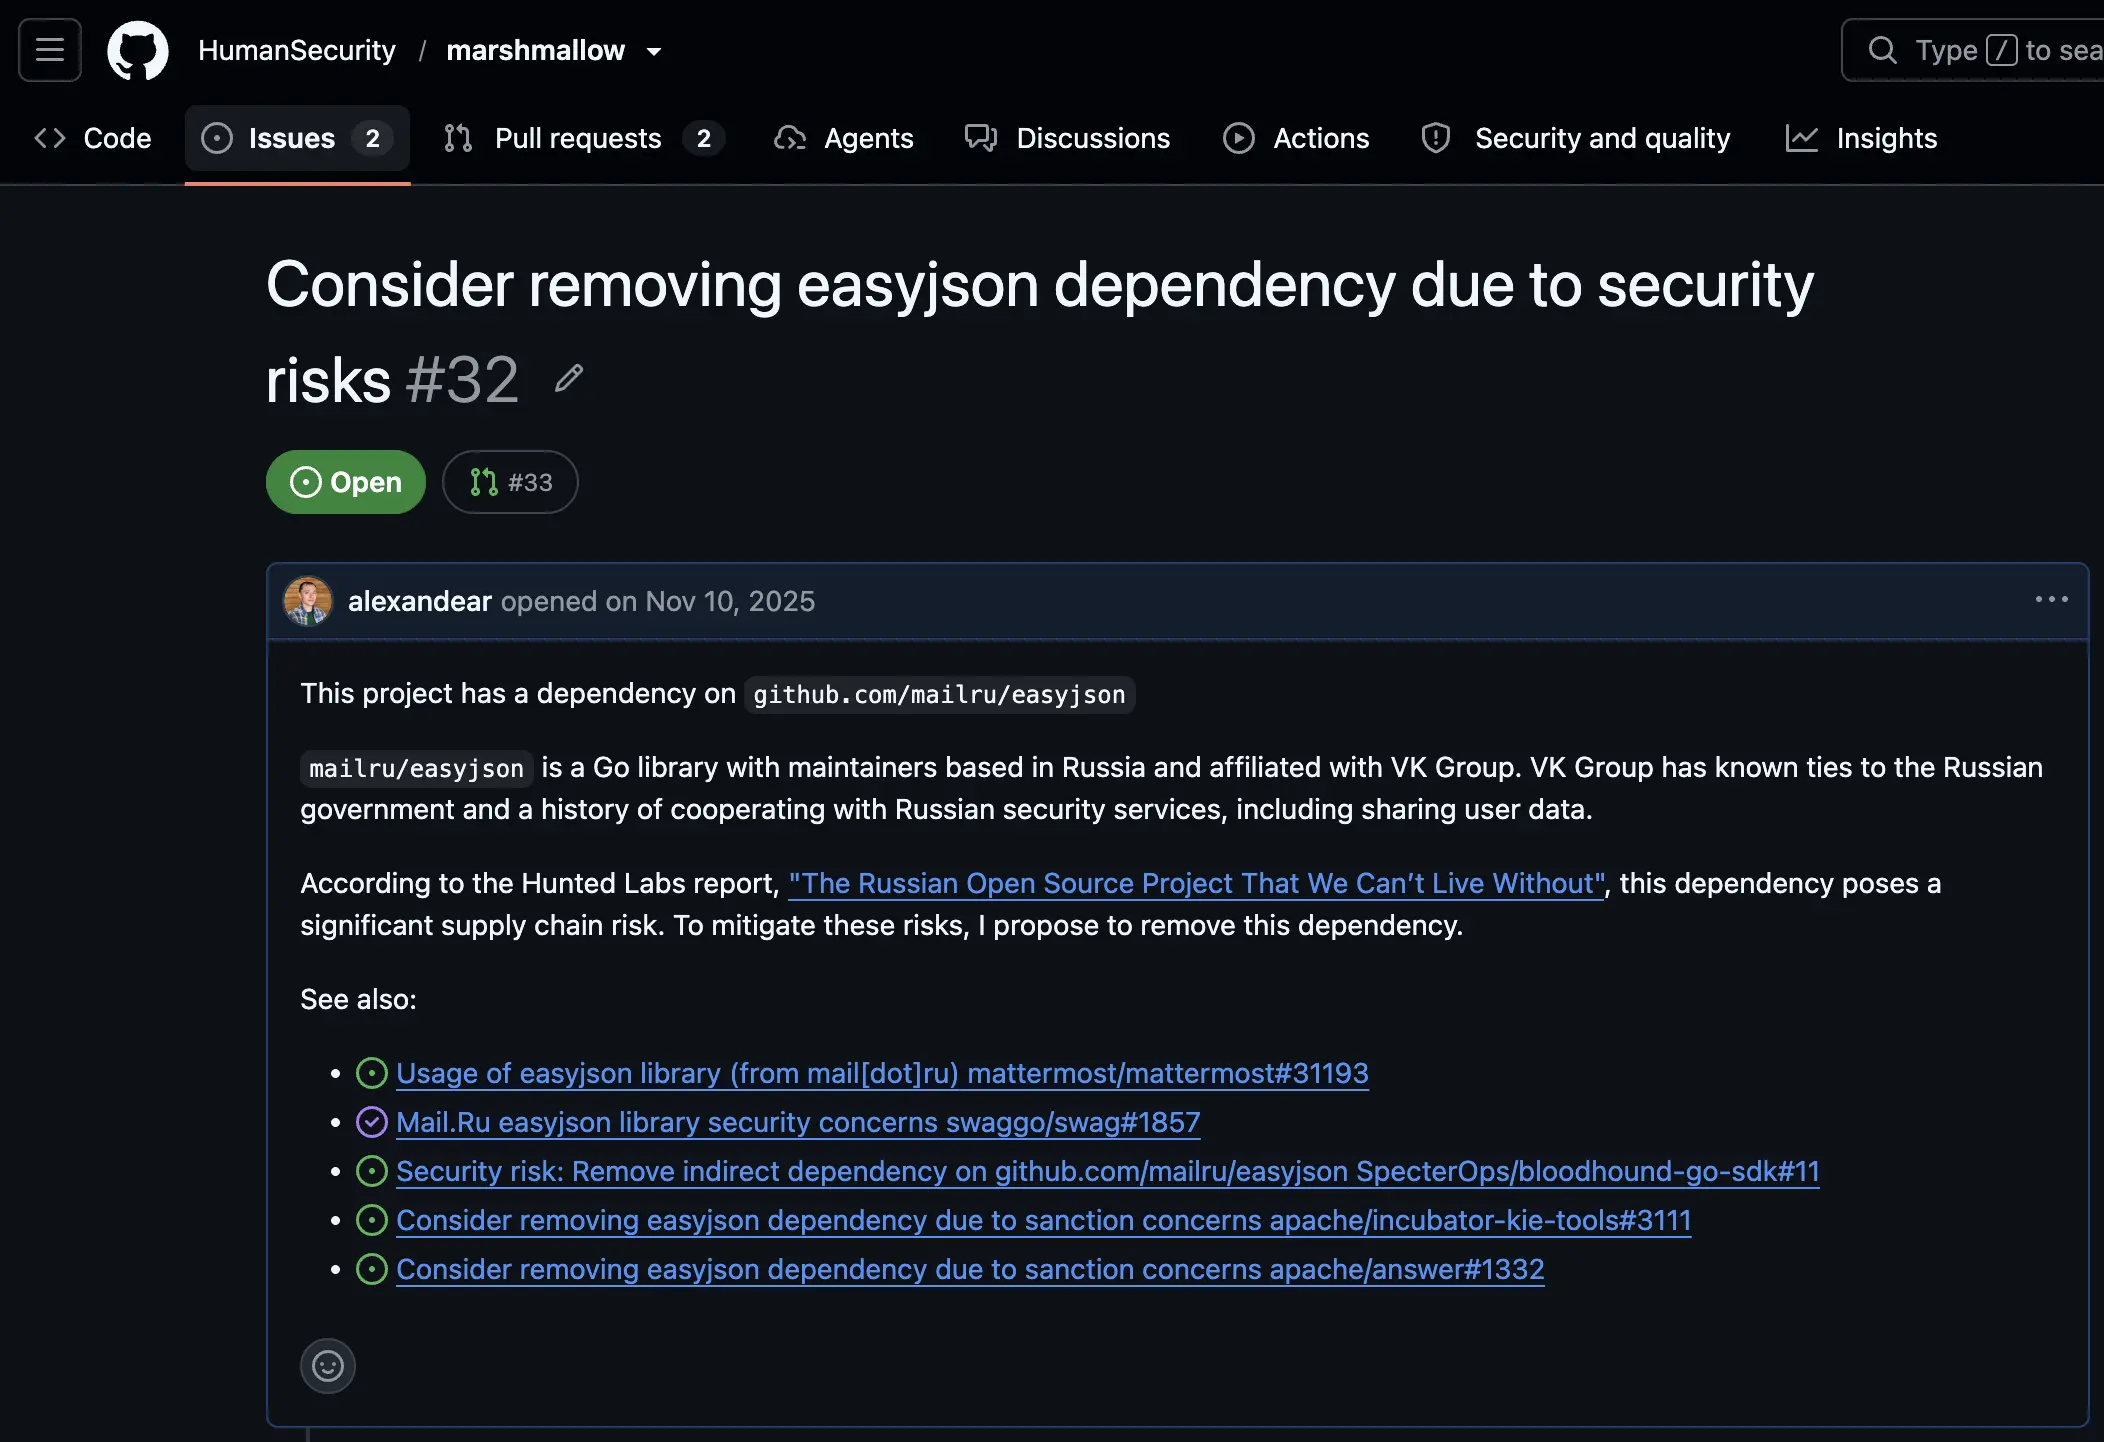This screenshot has height=1442, width=2104.
Task: Add a reaction with smiley button
Action: pyautogui.click(x=328, y=1366)
